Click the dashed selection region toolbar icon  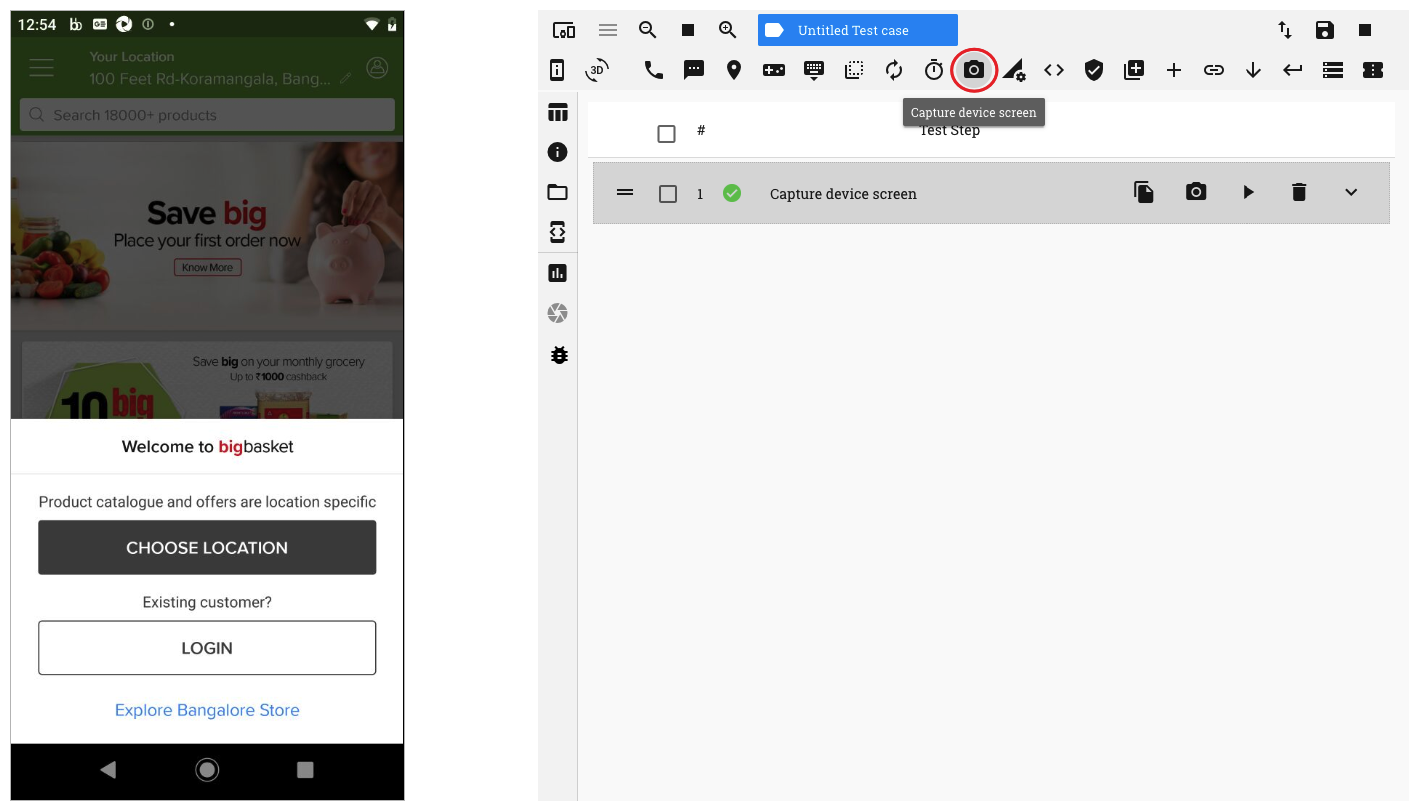tap(854, 70)
